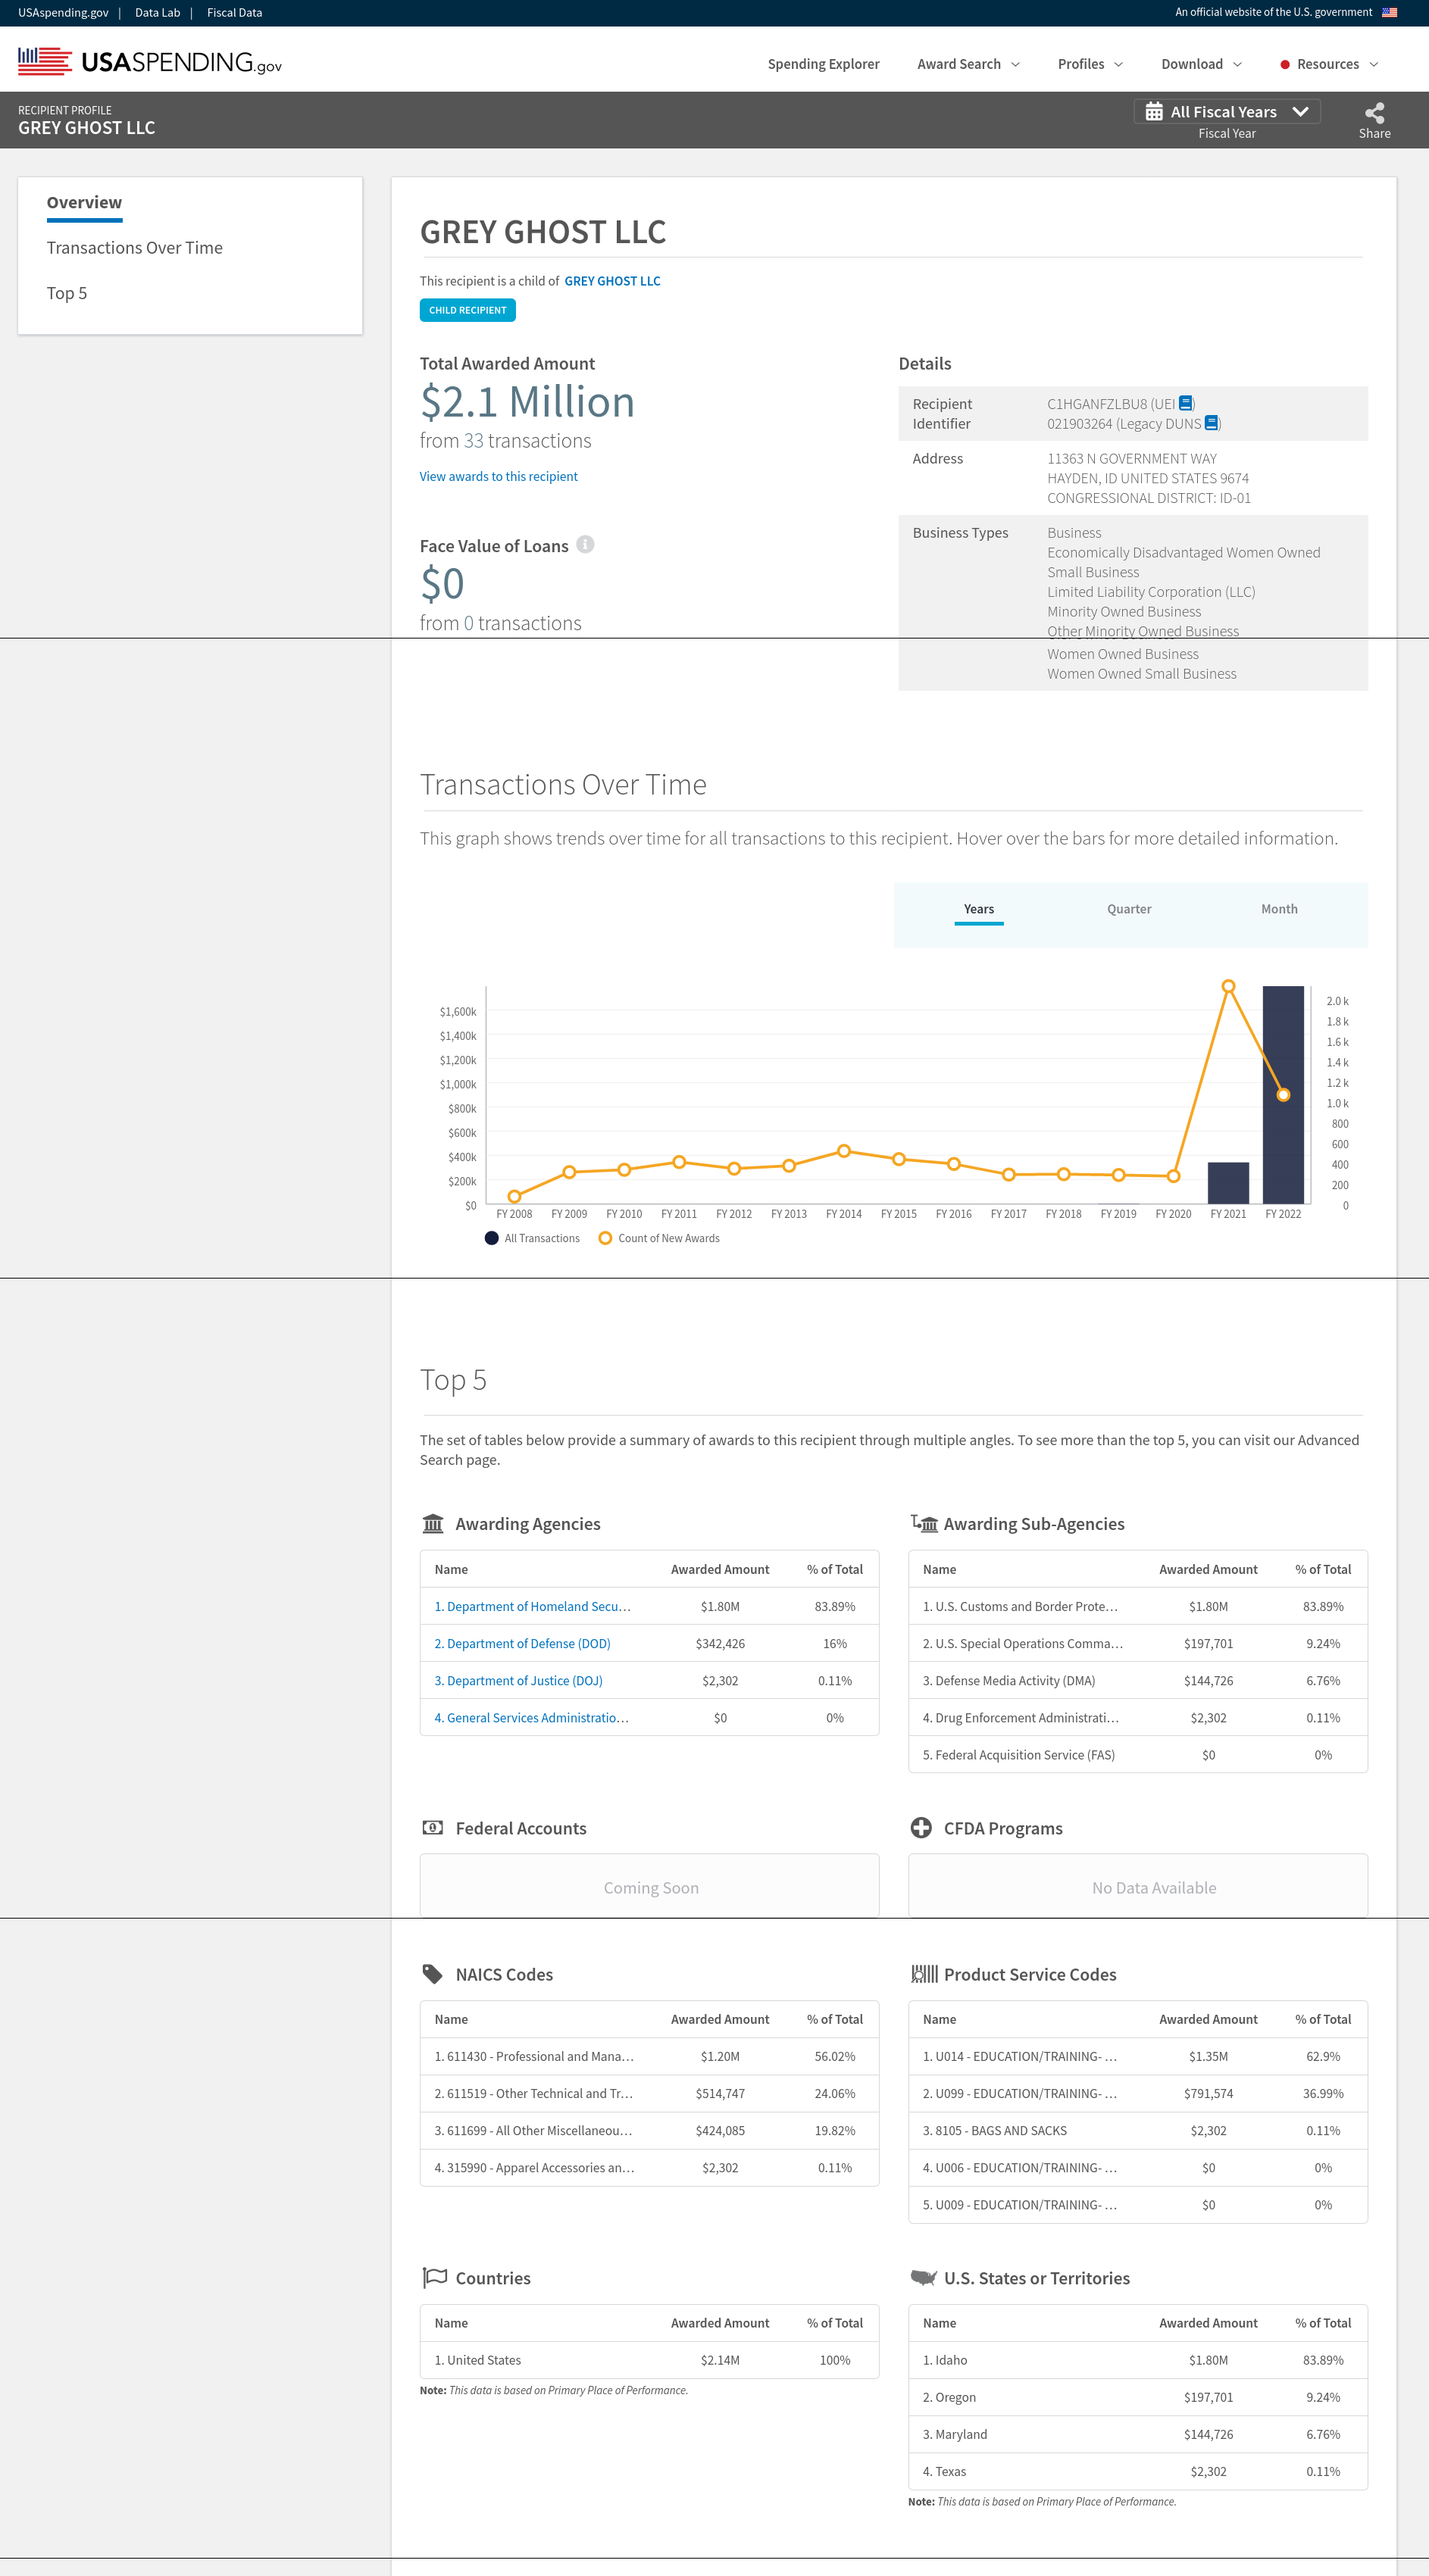Click the calendar icon in Fiscal Year picker
1429x2576 pixels.
click(x=1154, y=111)
